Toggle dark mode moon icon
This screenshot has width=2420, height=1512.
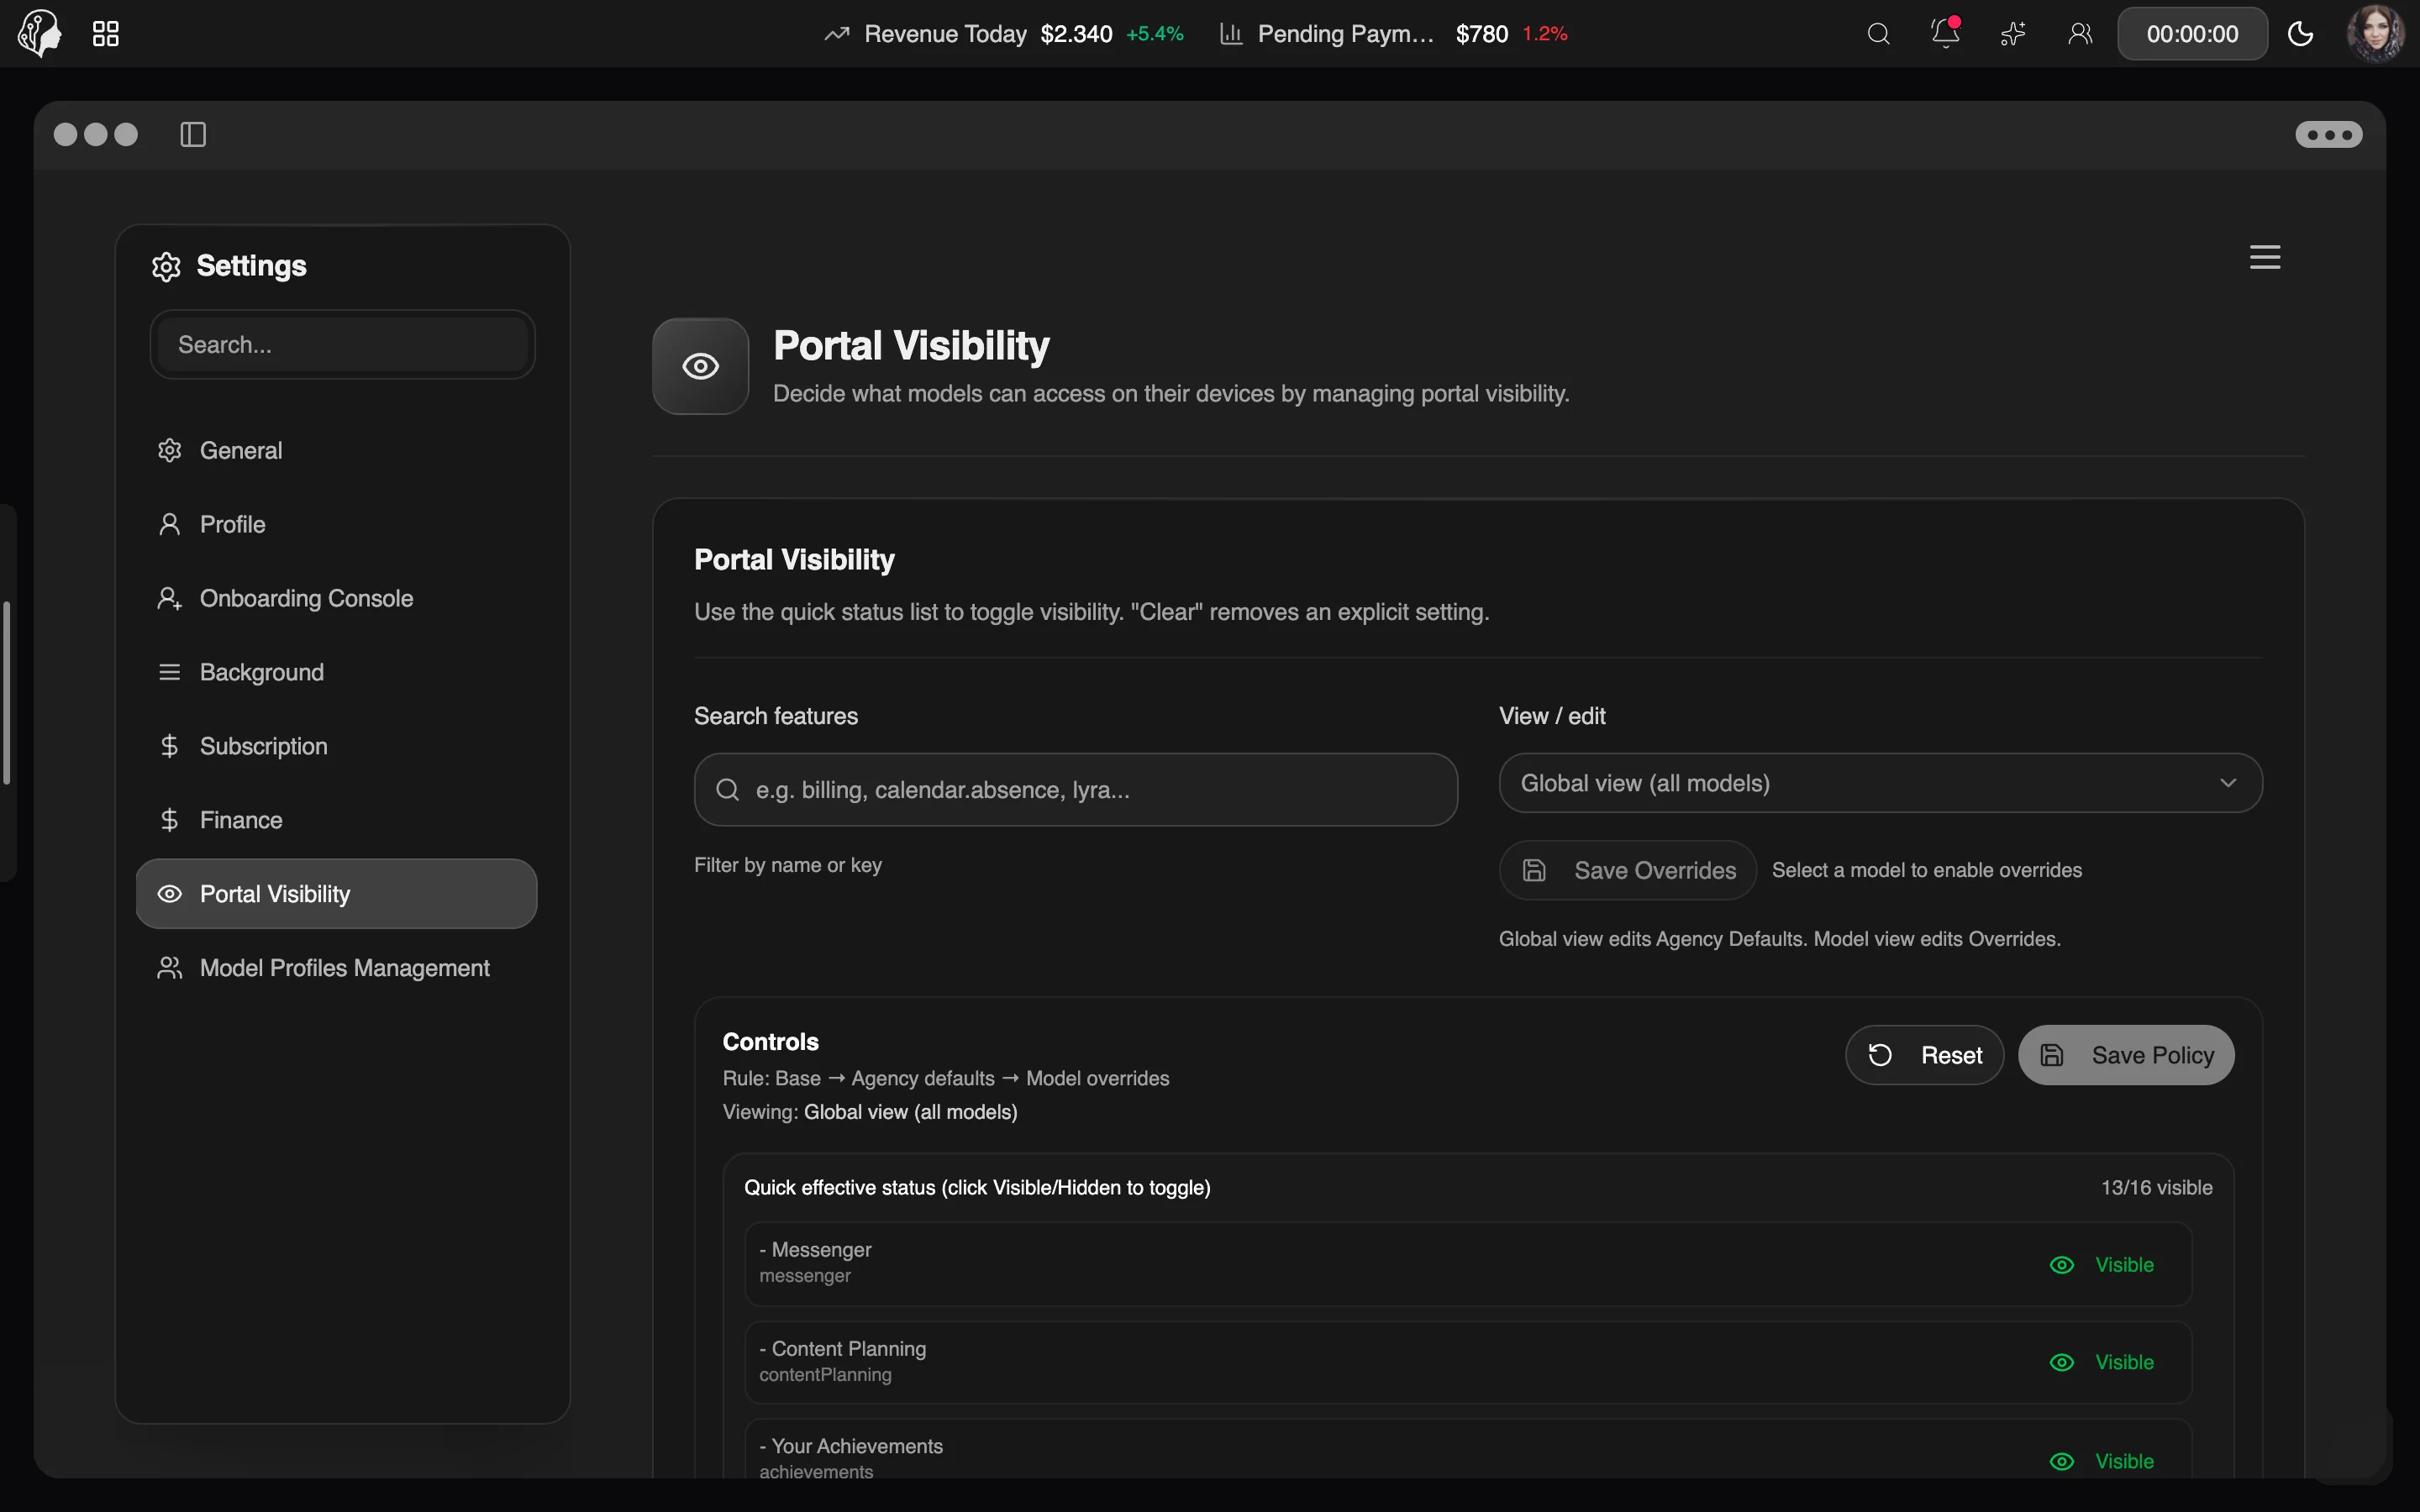pyautogui.click(x=2301, y=34)
